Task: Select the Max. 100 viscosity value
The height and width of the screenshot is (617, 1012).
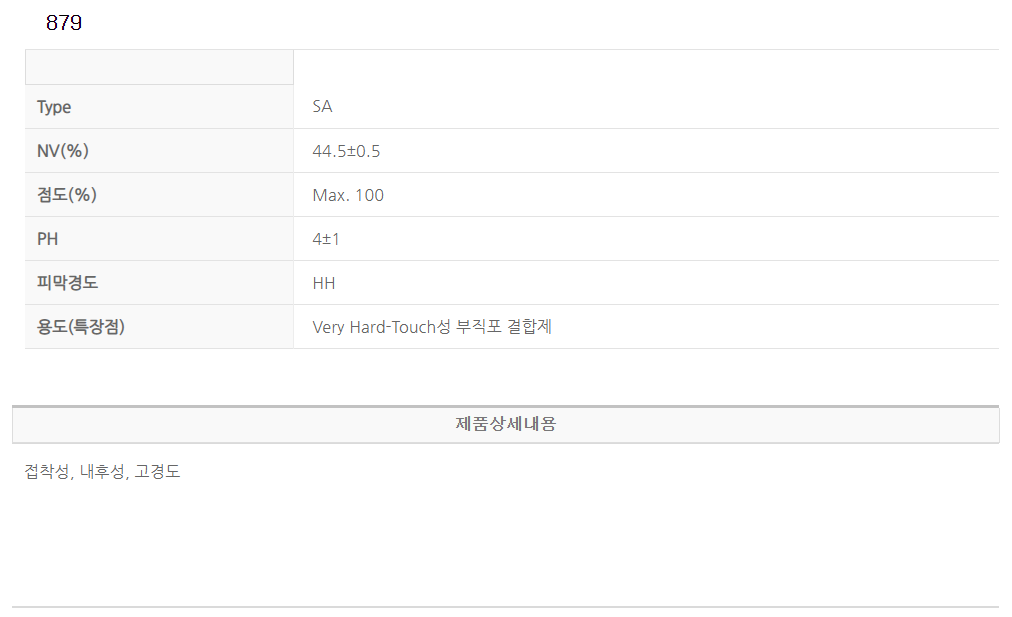Action: pos(348,195)
